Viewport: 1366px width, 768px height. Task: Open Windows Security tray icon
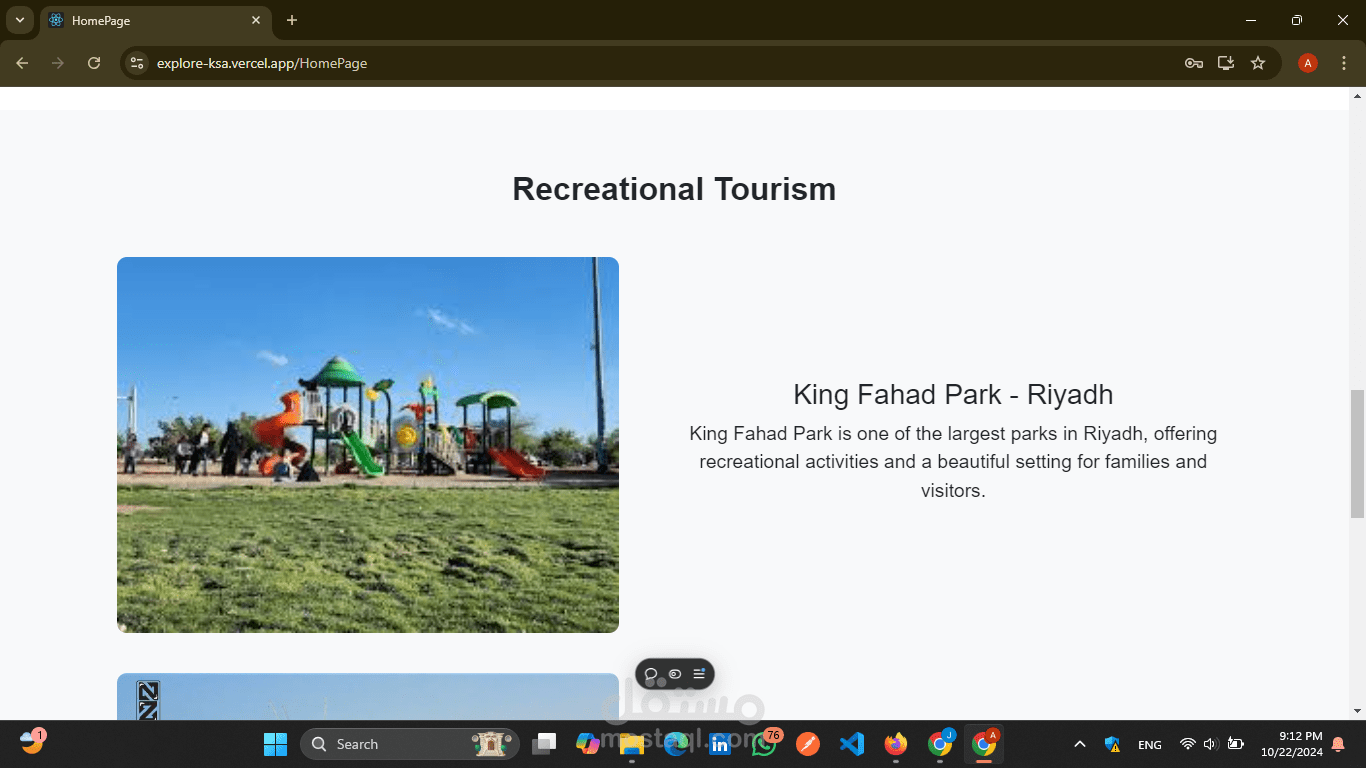tap(1112, 744)
